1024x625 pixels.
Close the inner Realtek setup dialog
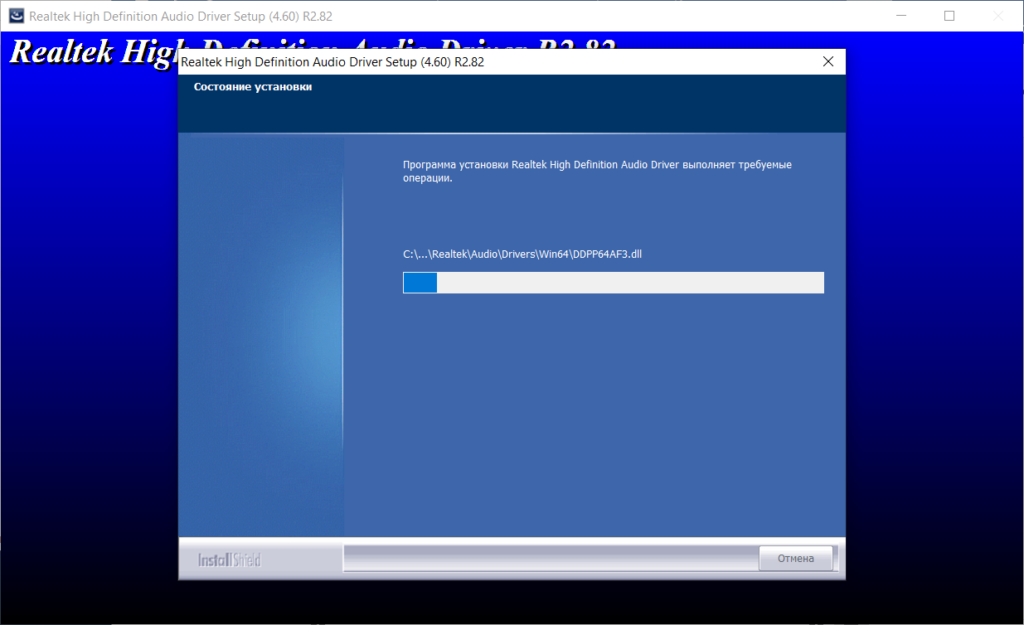click(828, 61)
